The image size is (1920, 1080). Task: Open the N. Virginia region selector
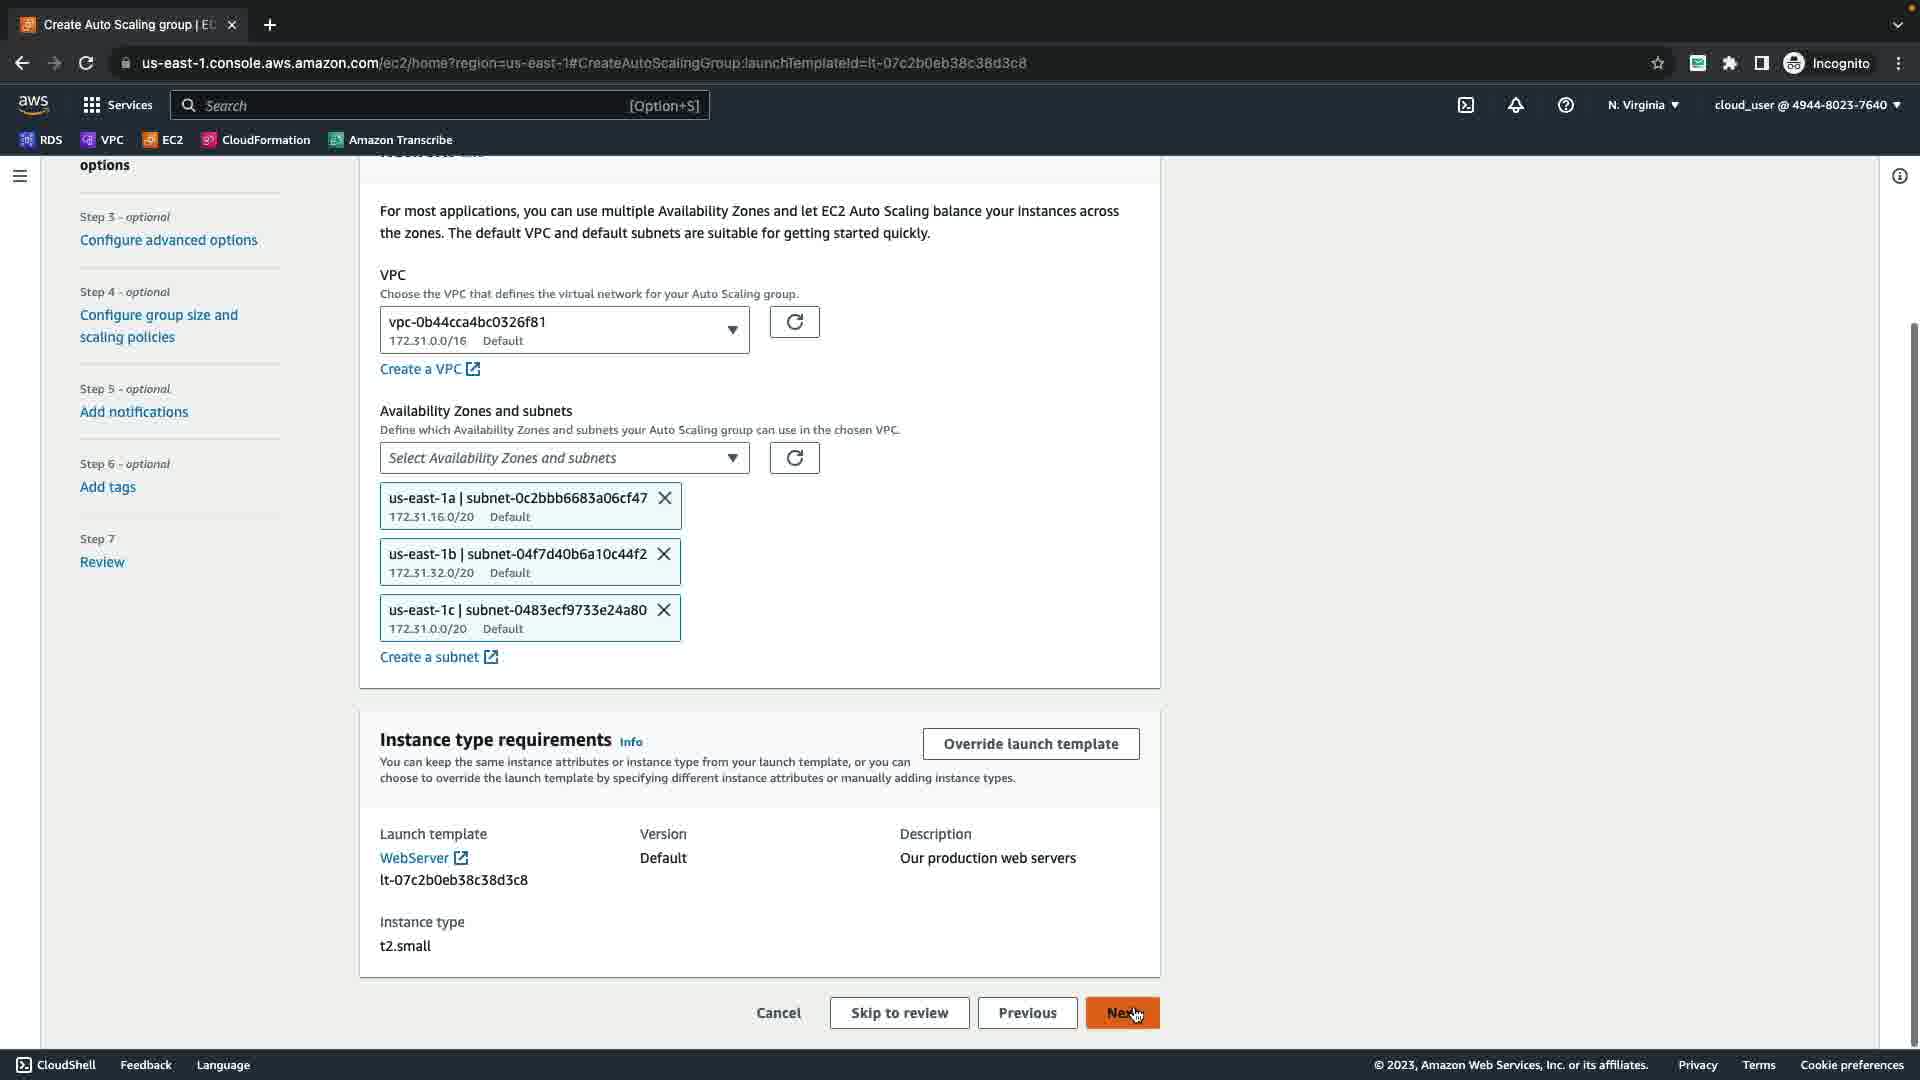1643,105
